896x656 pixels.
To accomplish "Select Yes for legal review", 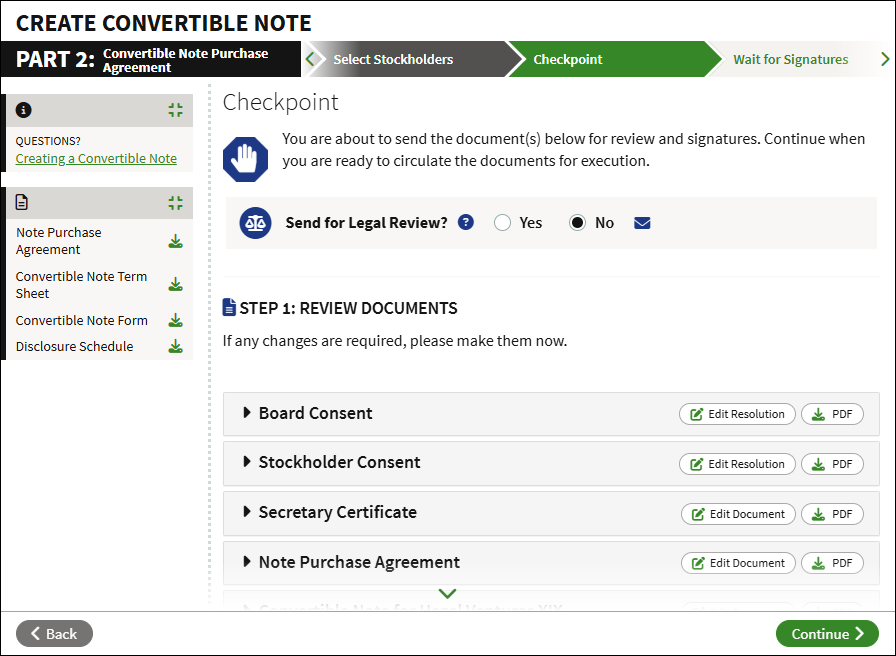I will click(x=502, y=223).
